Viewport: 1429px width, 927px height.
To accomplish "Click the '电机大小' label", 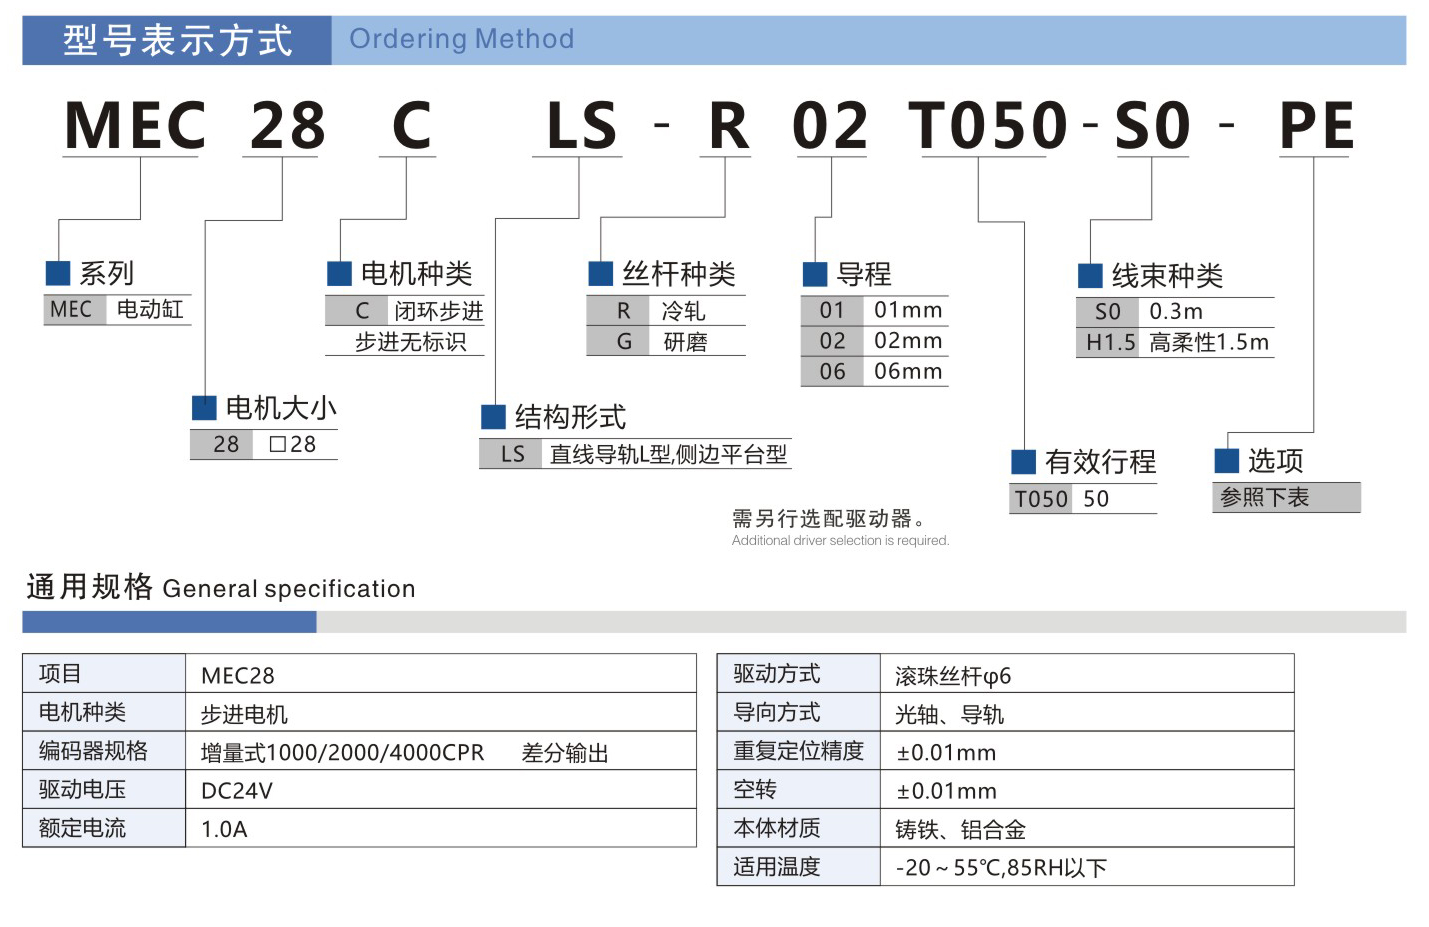I will (x=281, y=408).
